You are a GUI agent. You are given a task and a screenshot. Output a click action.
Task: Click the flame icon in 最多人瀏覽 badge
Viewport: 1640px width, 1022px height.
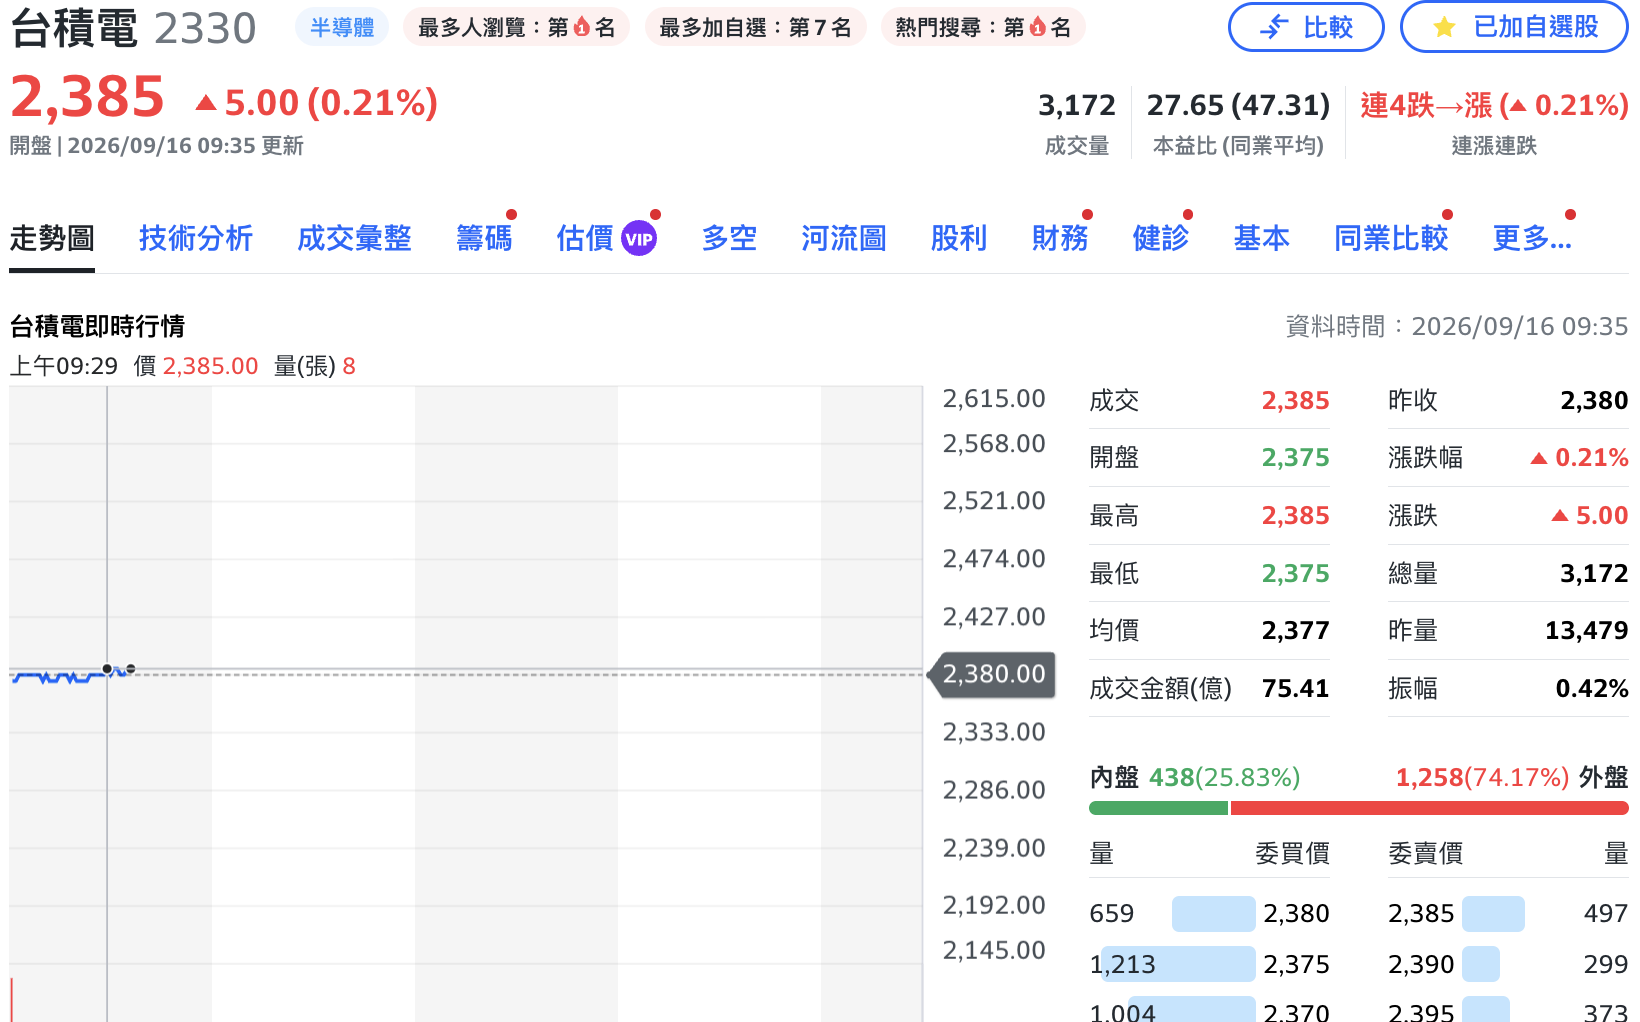click(x=582, y=28)
